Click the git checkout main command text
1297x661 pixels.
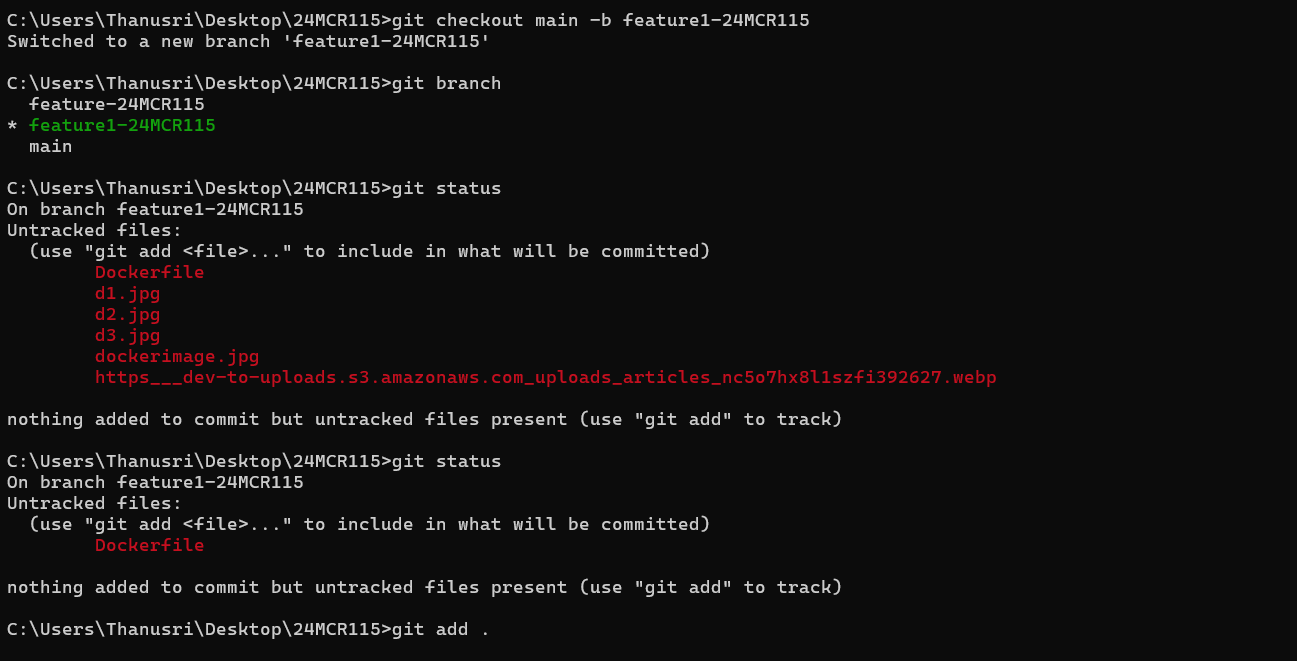click(601, 20)
